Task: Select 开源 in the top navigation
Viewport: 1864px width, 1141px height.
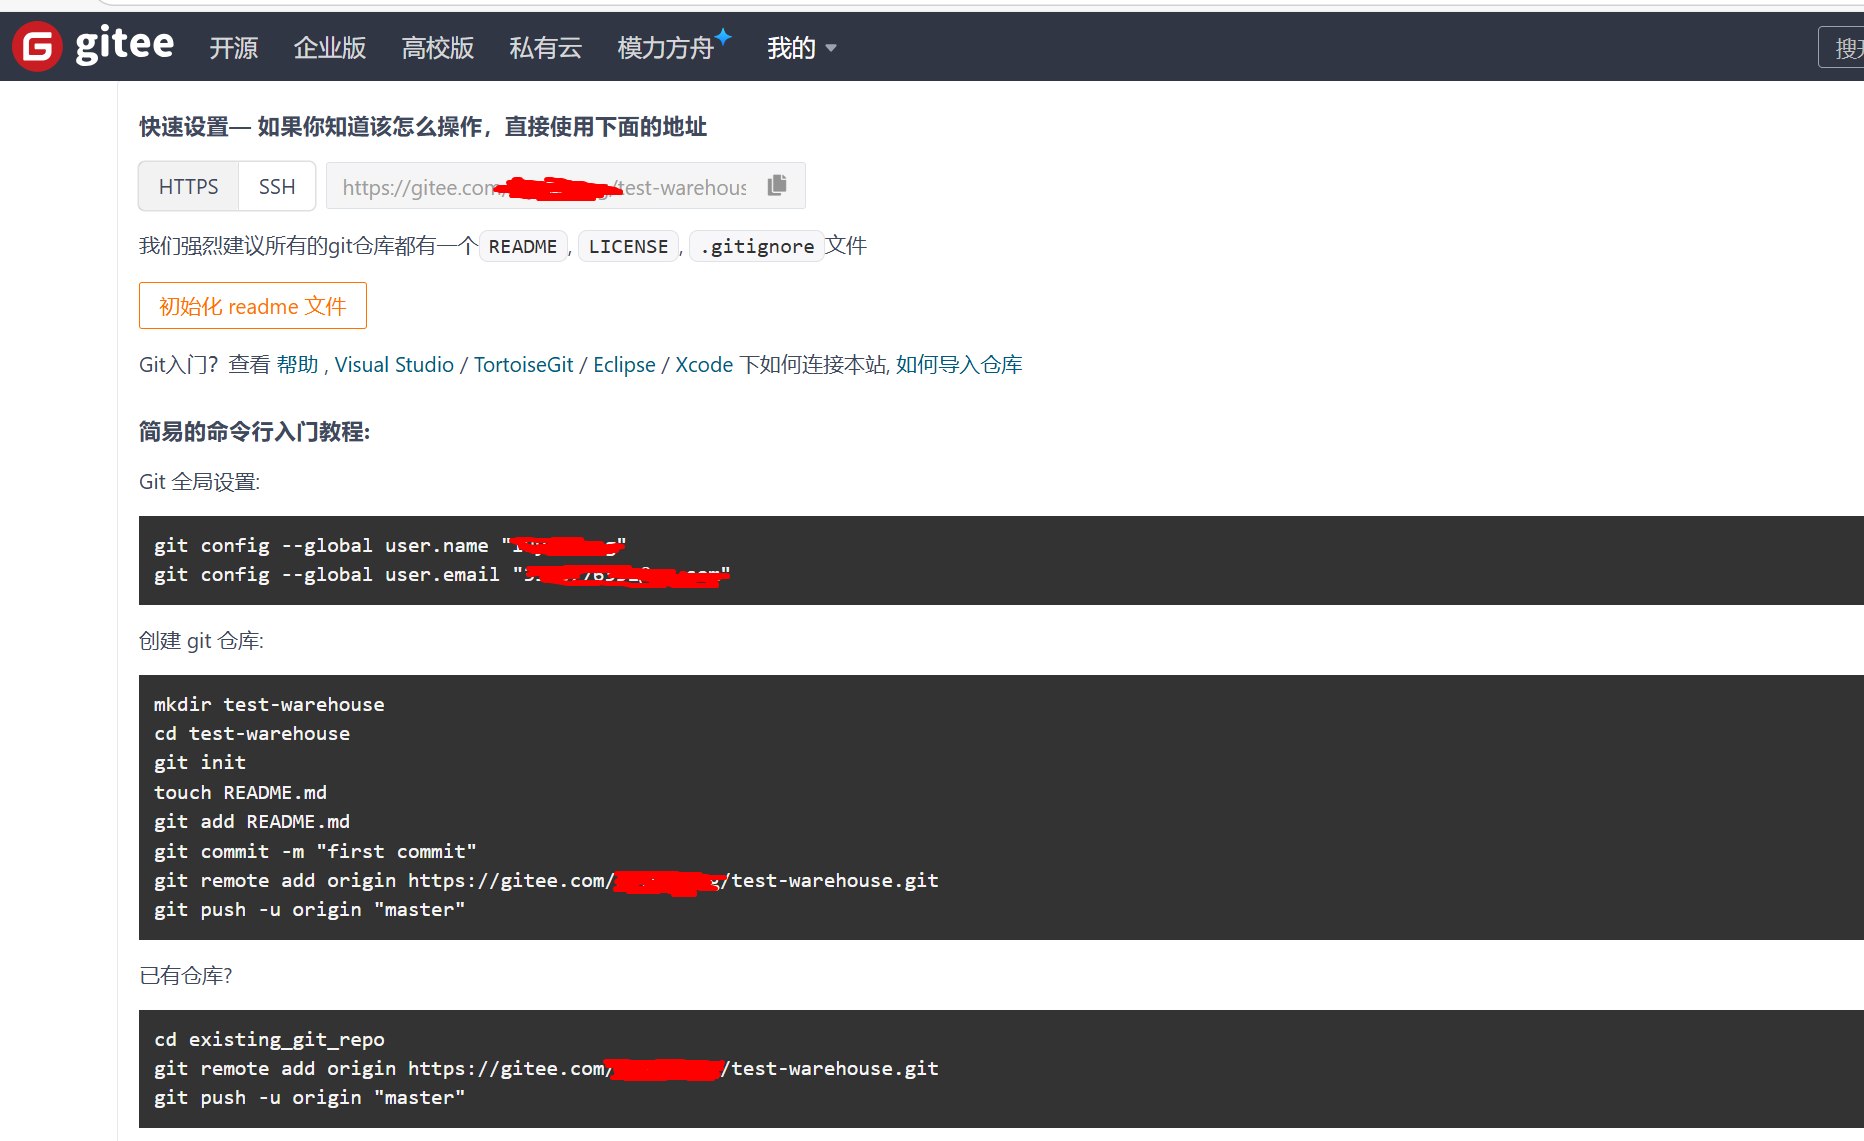Action: tap(233, 47)
